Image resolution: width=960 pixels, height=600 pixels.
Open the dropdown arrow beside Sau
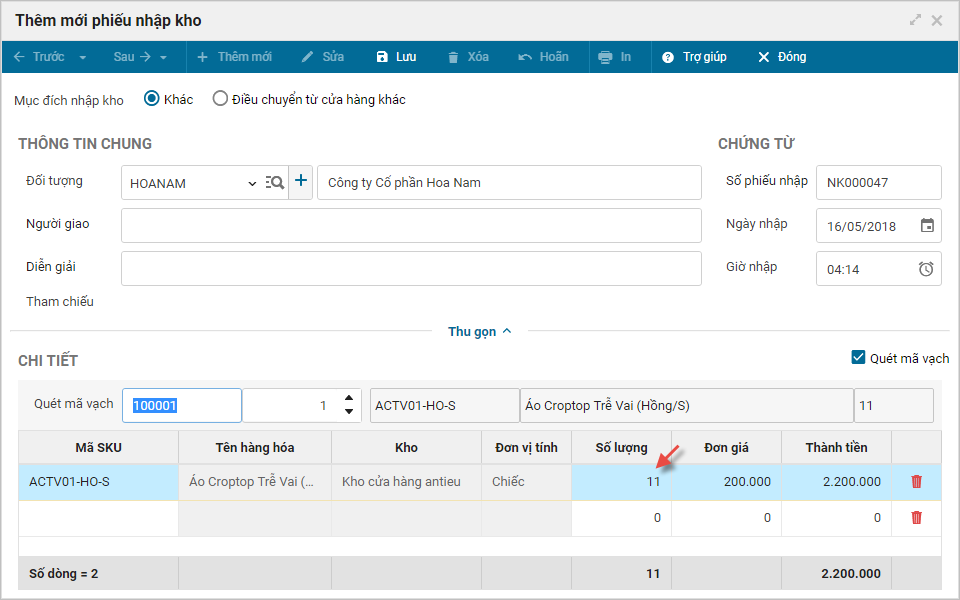163,58
